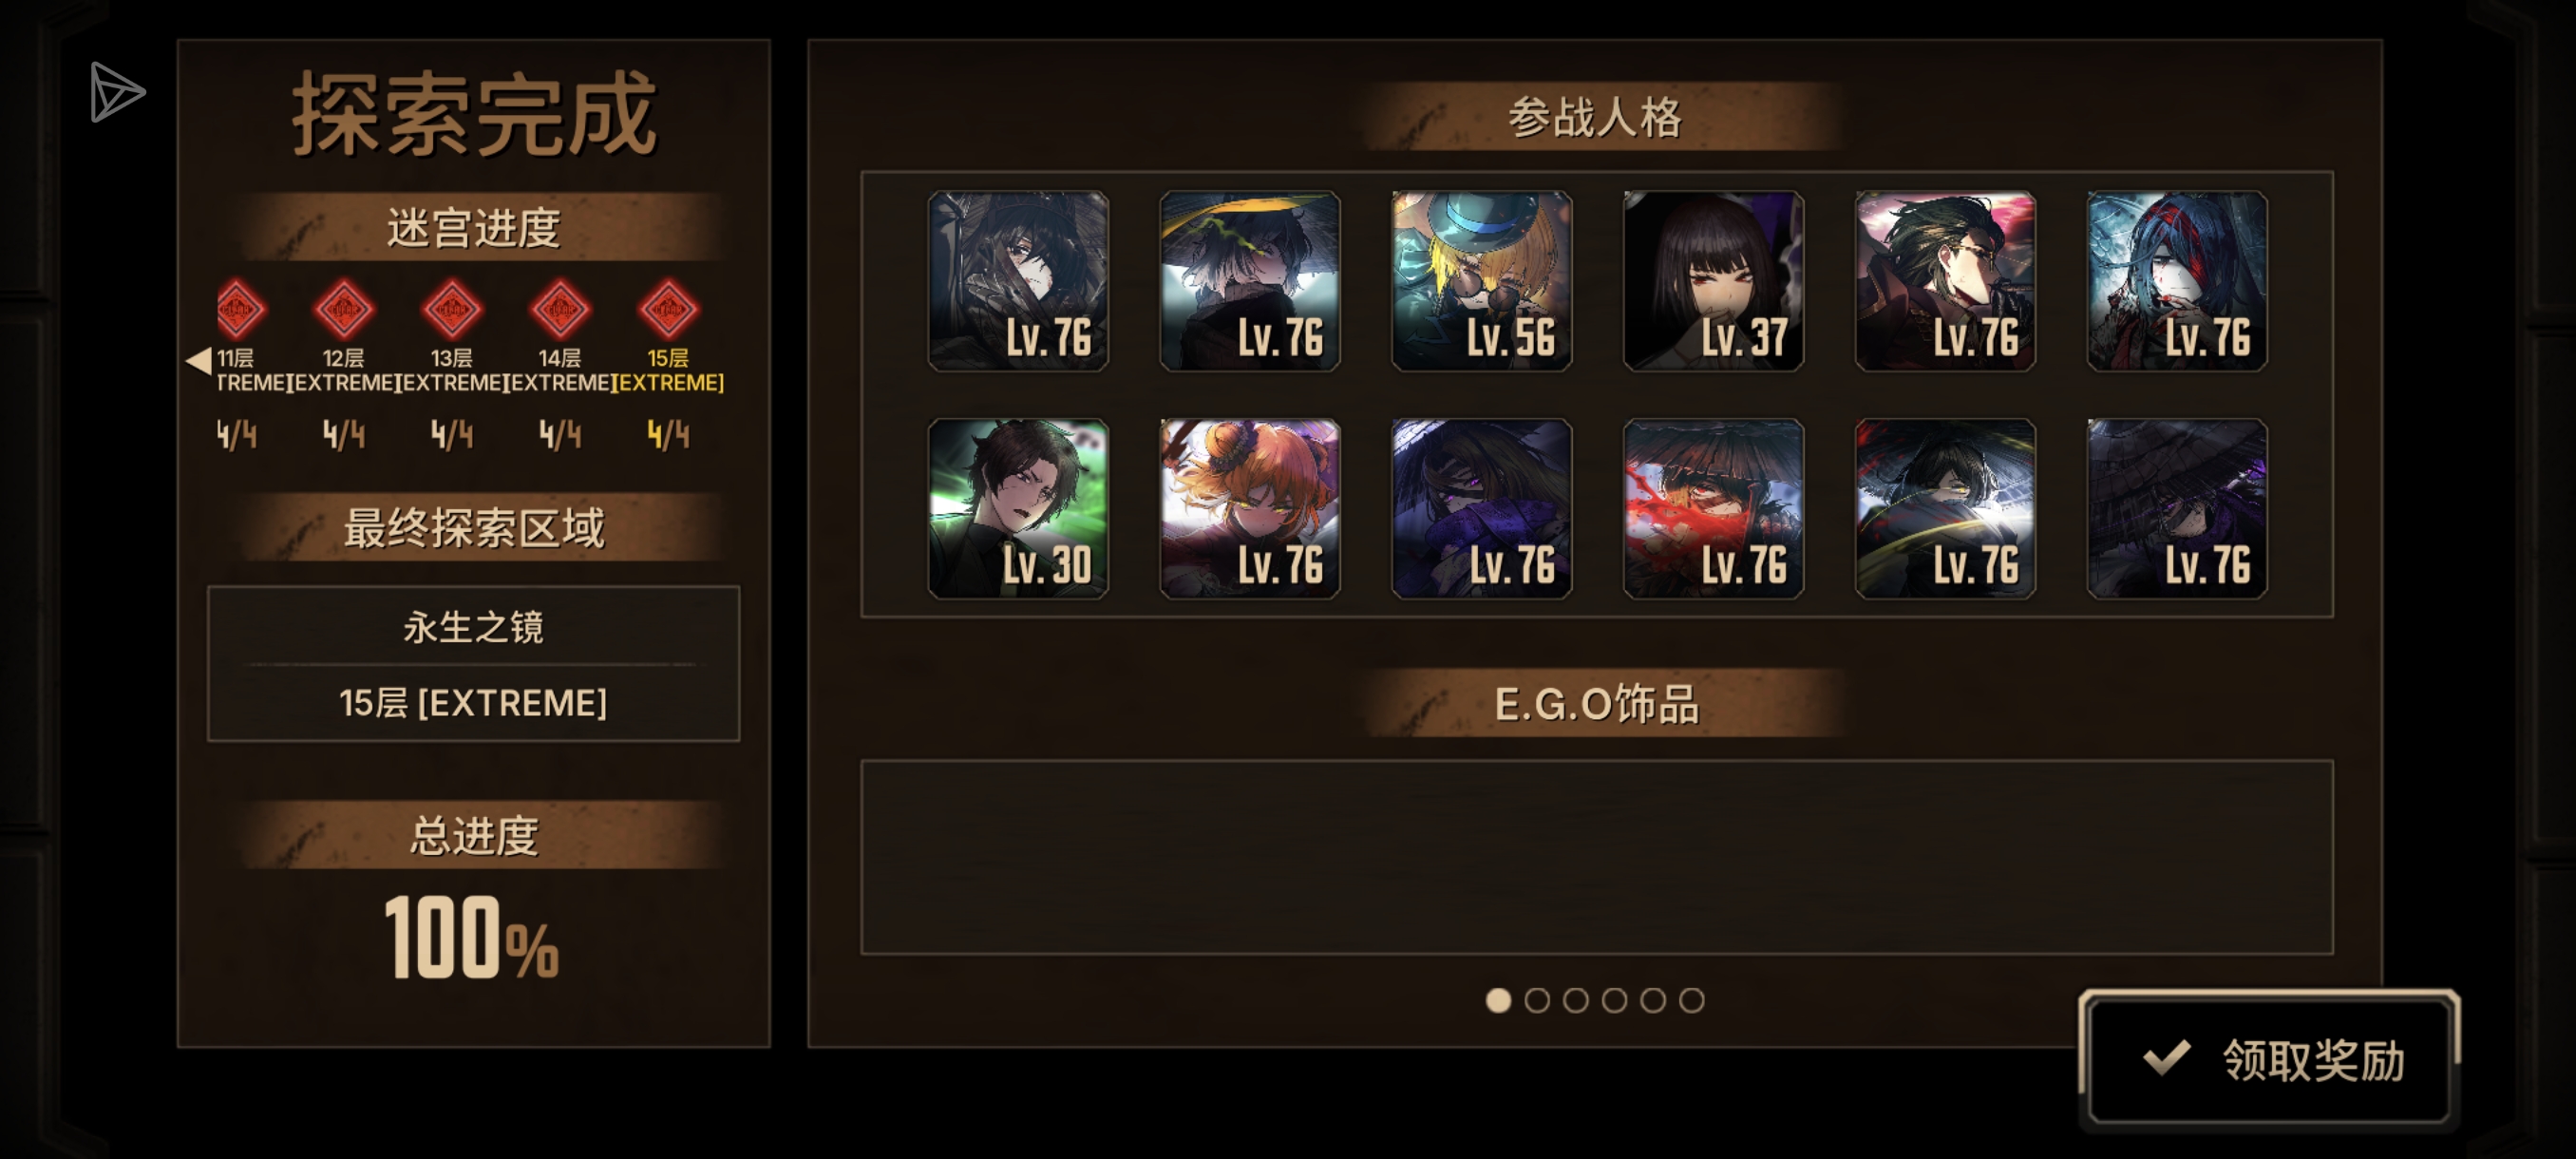Switch to the second page indicator dot
The height and width of the screenshot is (1159, 2576).
(x=1537, y=1000)
